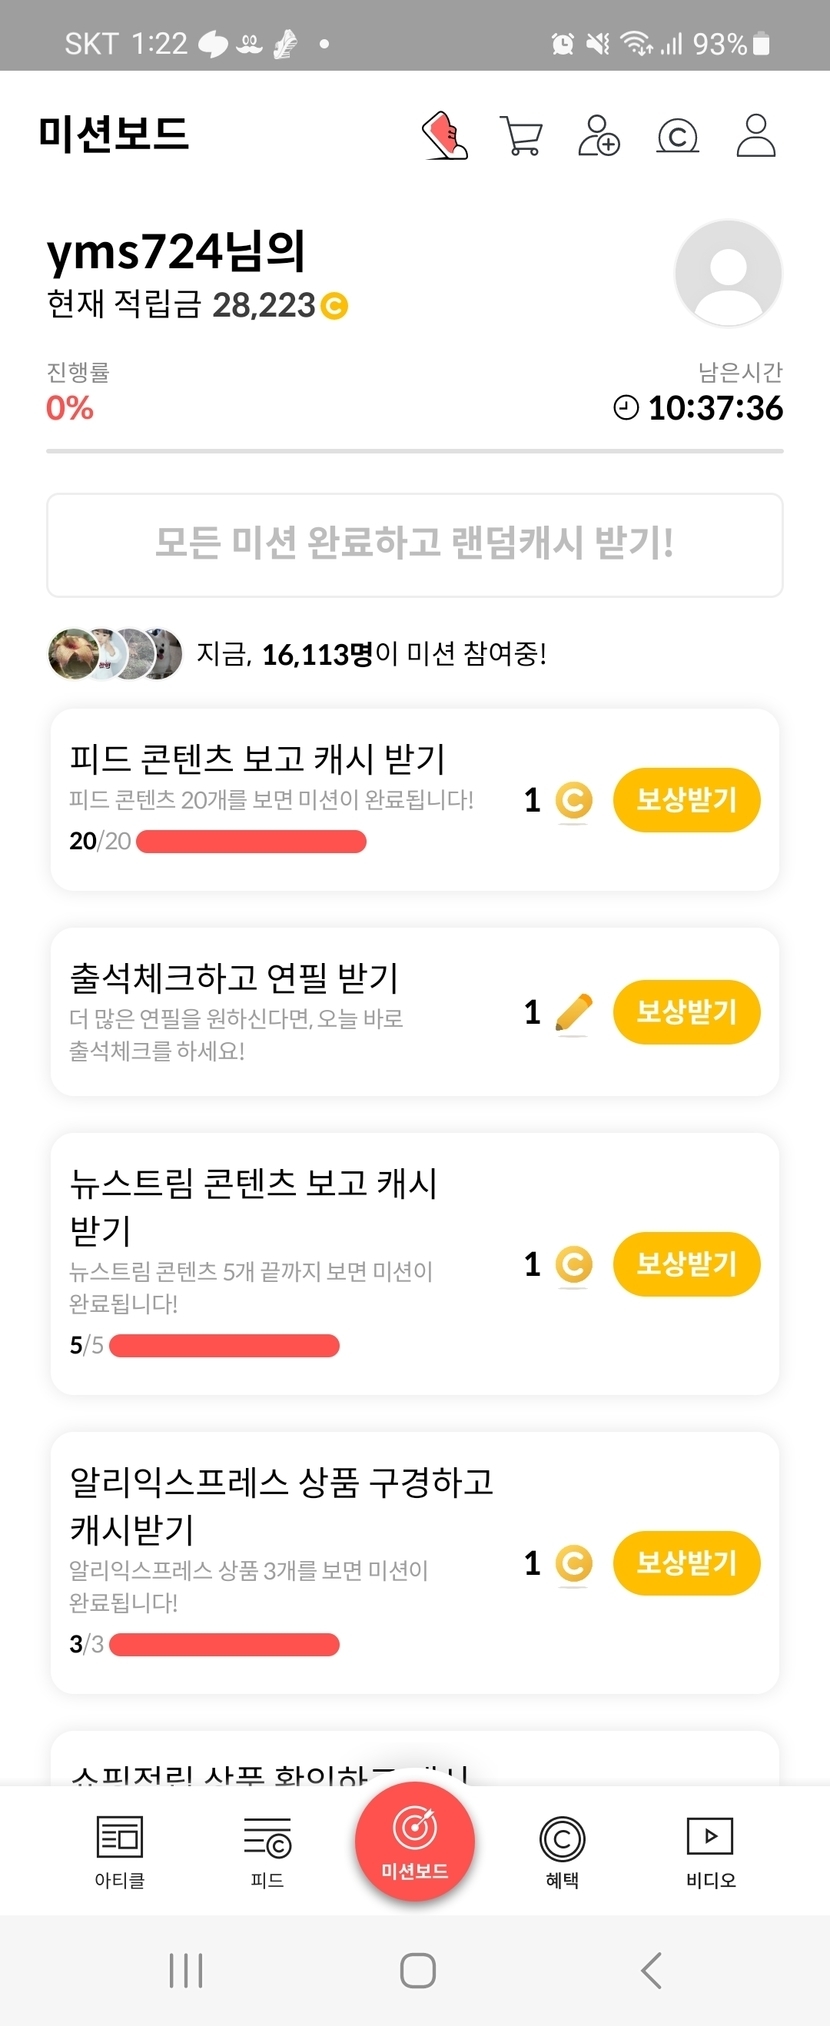Switch to the 아티클 tab

pyautogui.click(x=120, y=1852)
